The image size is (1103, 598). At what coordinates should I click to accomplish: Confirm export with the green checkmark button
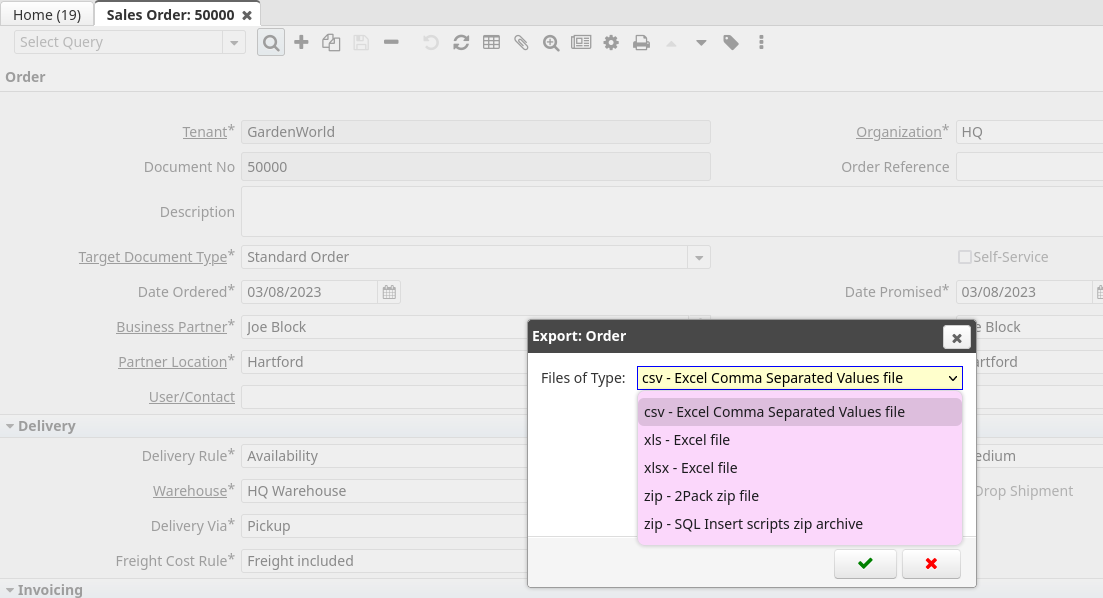pyautogui.click(x=864, y=563)
